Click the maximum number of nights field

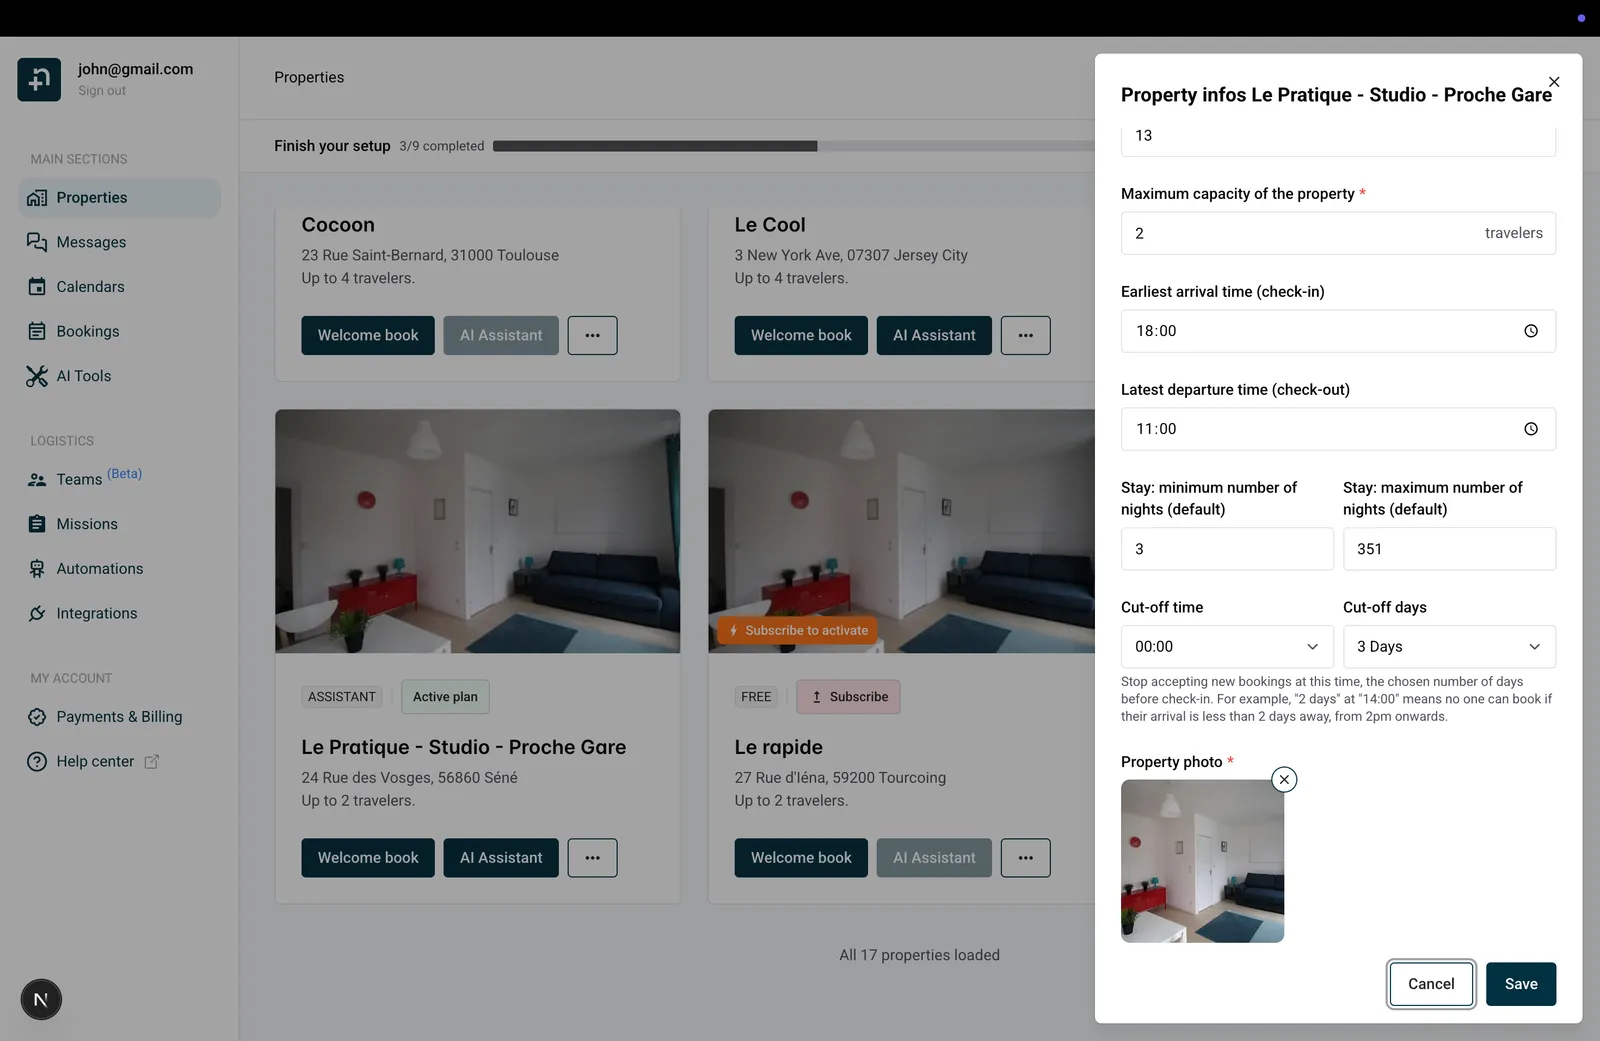click(x=1449, y=549)
